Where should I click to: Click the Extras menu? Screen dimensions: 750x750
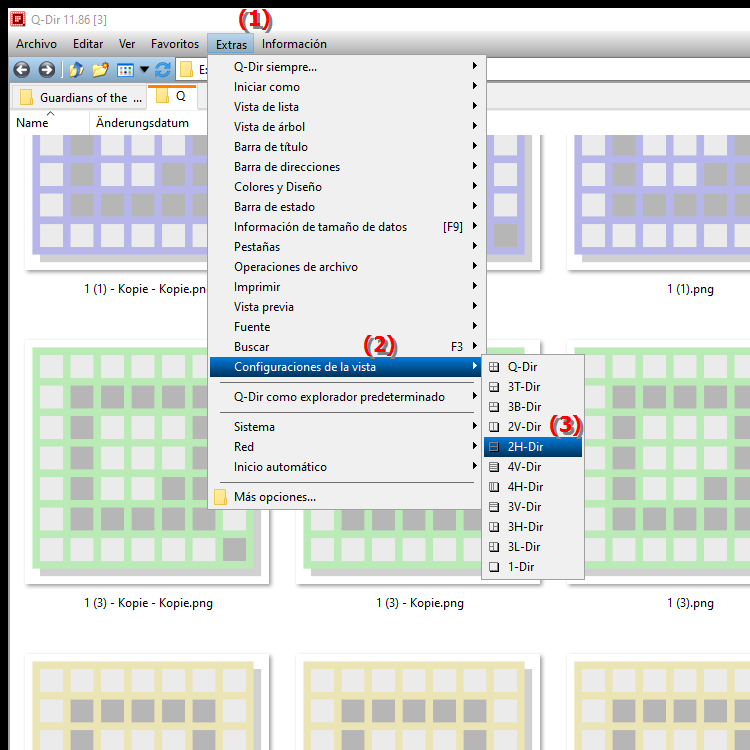tap(231, 44)
